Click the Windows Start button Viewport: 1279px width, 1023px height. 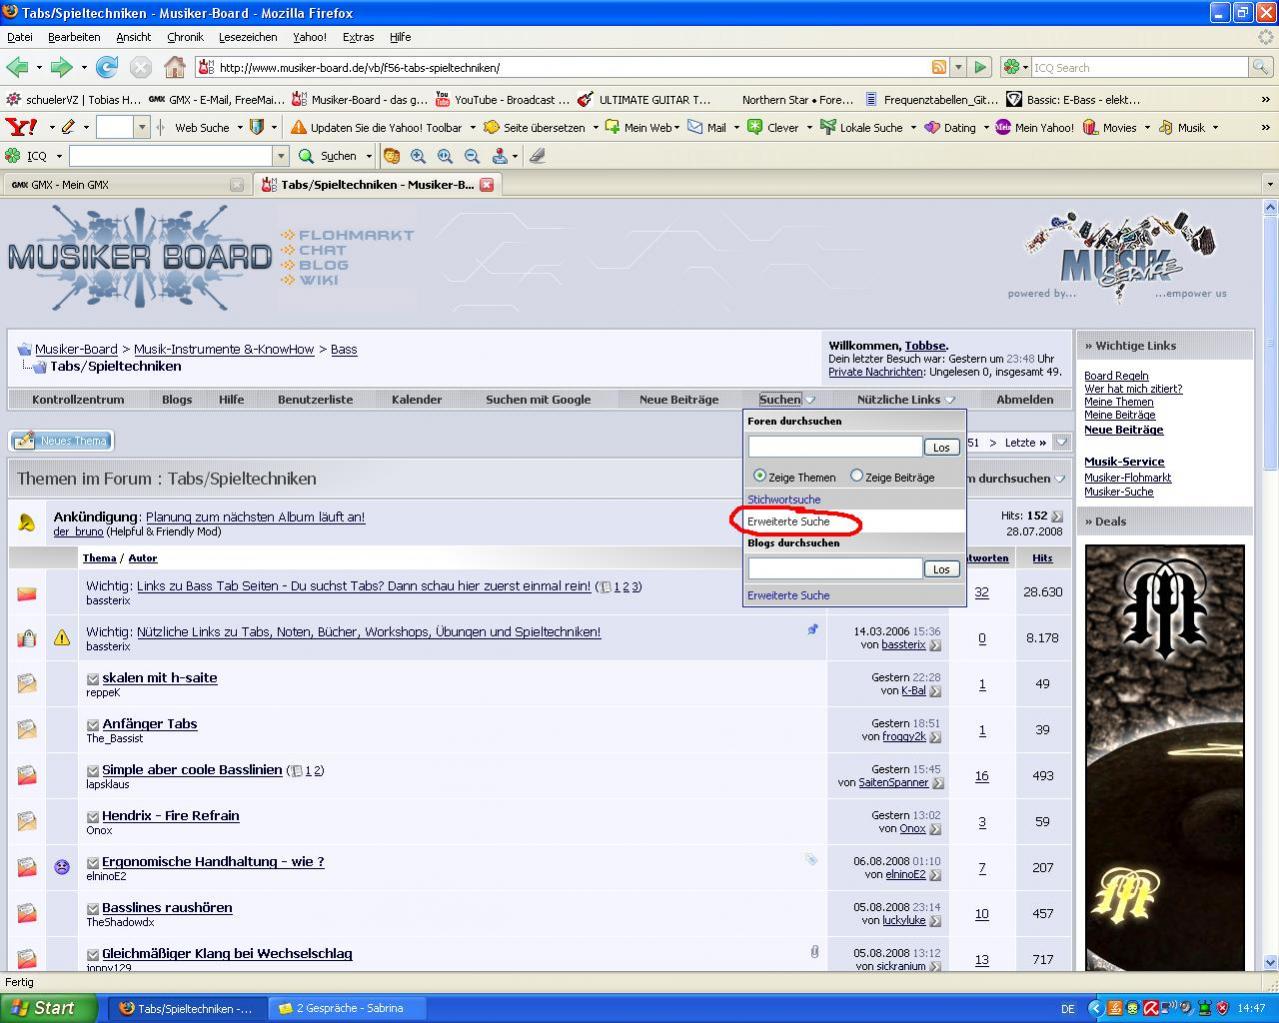49,1008
